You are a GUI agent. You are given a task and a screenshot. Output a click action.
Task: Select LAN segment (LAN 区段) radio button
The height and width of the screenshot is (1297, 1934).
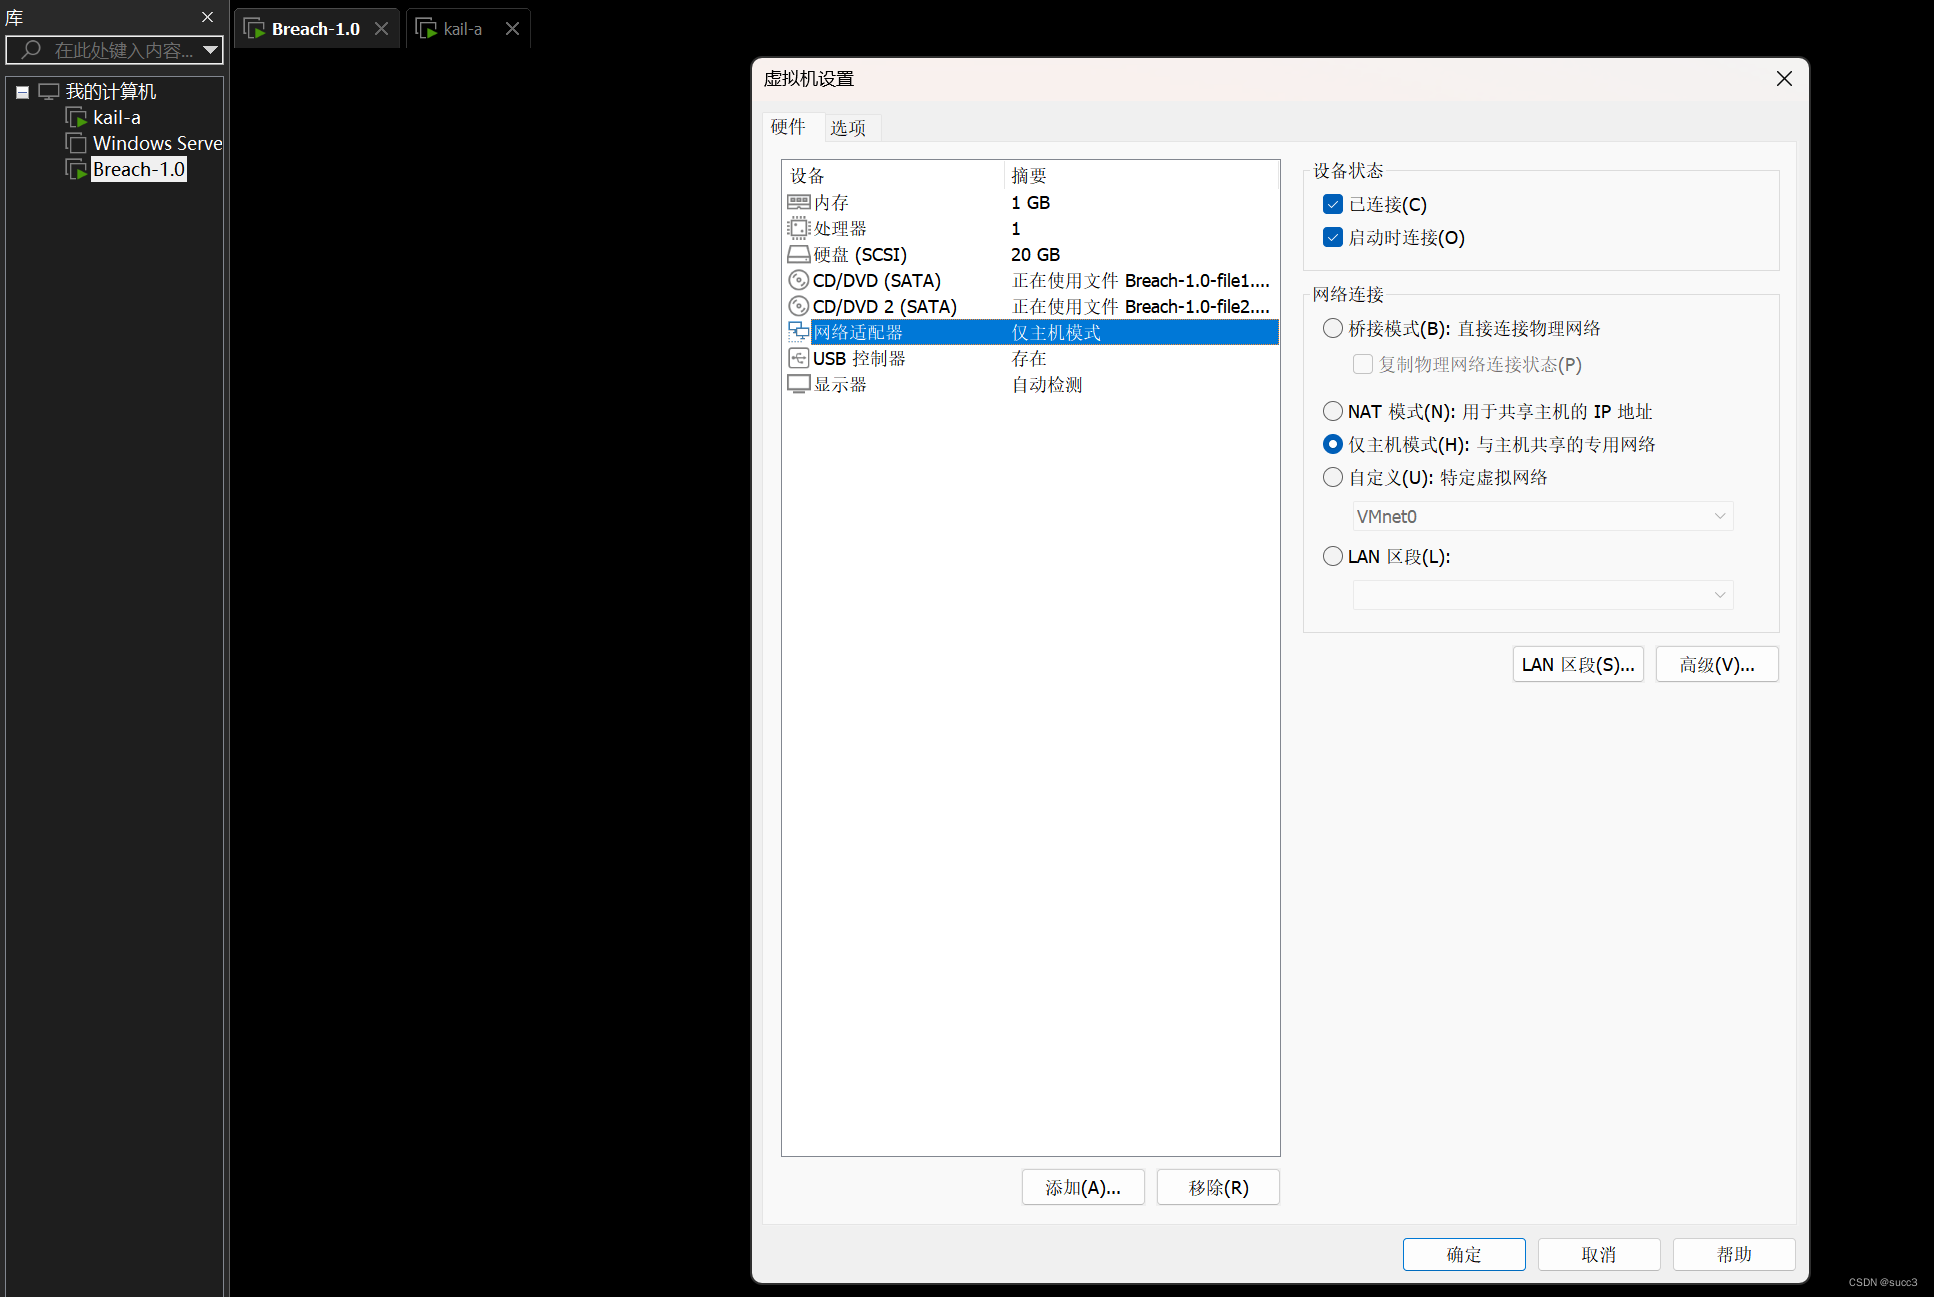pyautogui.click(x=1333, y=556)
